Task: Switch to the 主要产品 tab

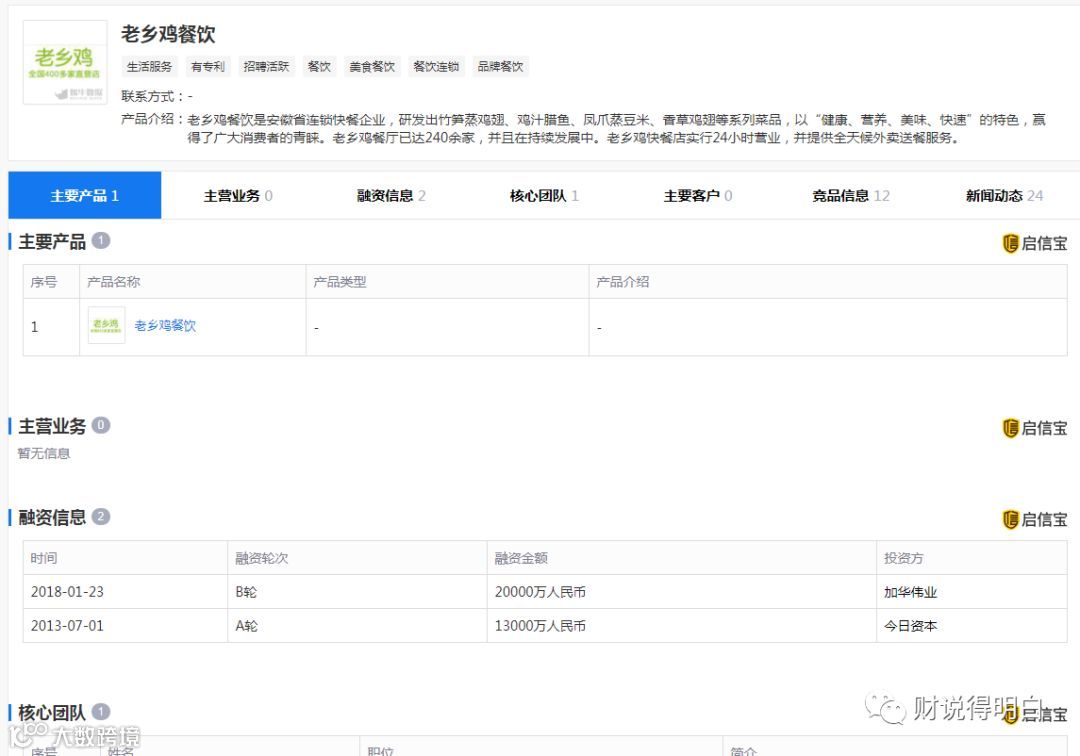Action: click(x=85, y=196)
